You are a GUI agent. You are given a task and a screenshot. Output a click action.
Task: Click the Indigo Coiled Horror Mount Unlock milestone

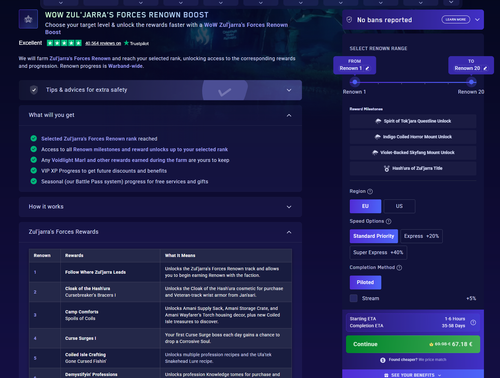(413, 137)
